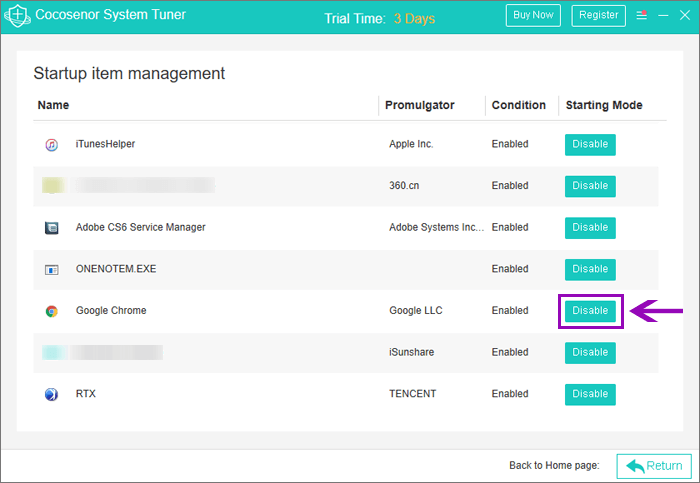Sort by the Promulgator column header
The image size is (700, 483).
click(x=420, y=105)
